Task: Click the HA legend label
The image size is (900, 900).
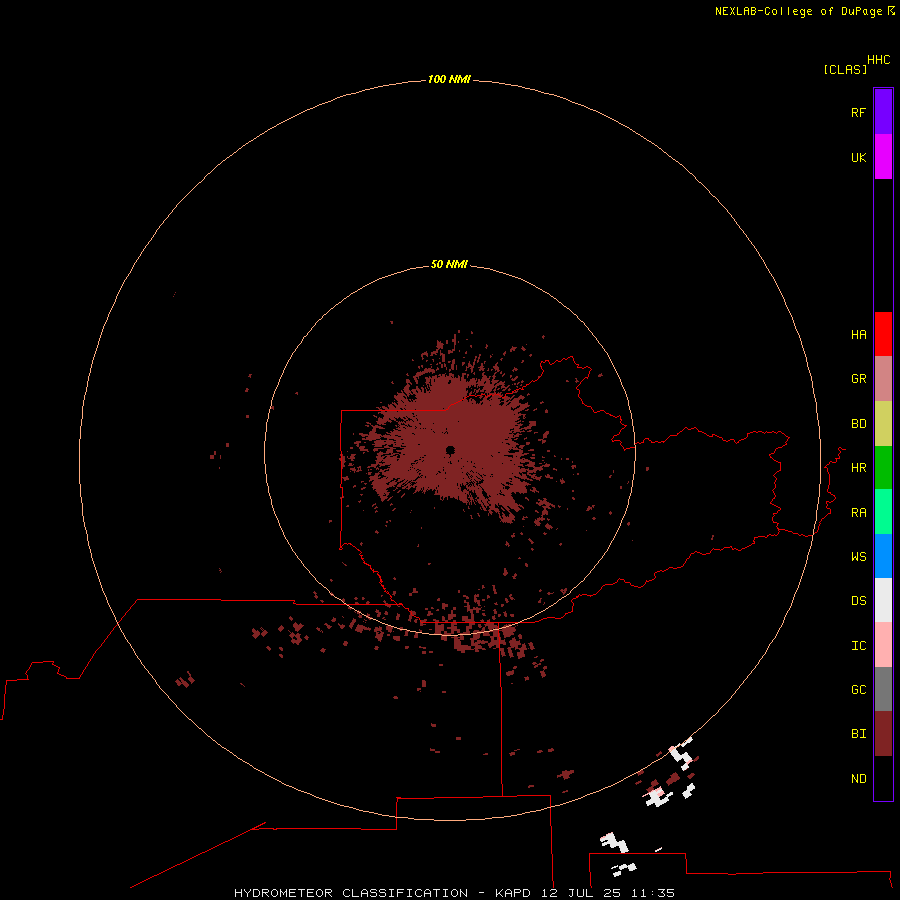Action: click(858, 335)
